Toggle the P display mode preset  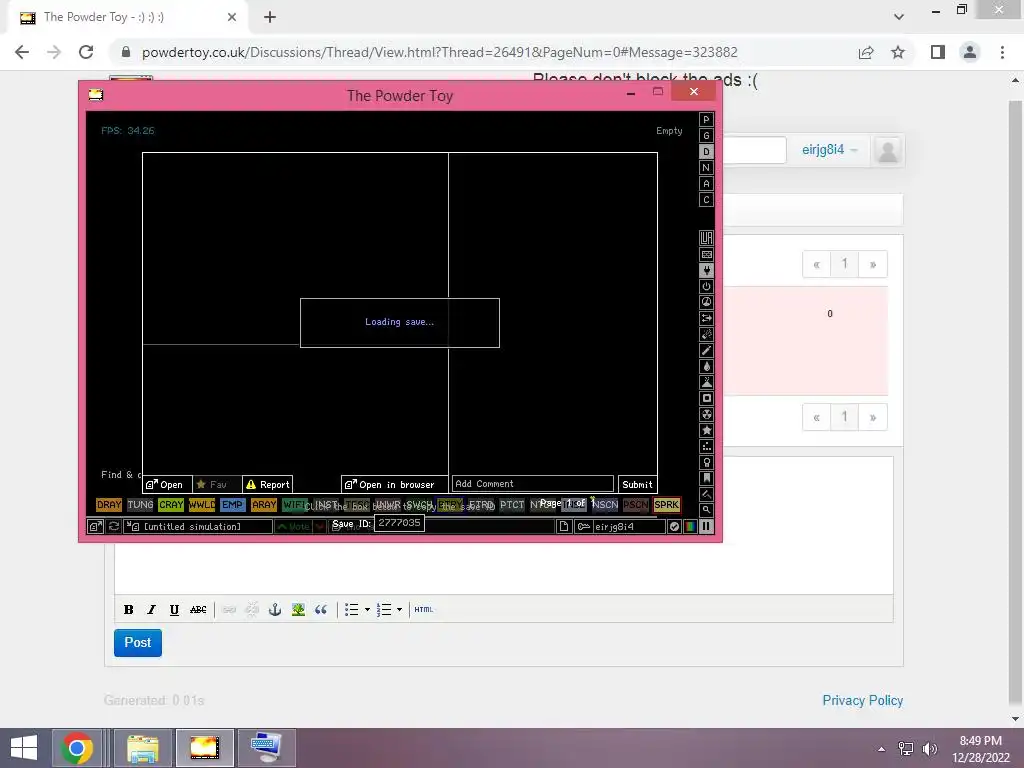pos(706,120)
